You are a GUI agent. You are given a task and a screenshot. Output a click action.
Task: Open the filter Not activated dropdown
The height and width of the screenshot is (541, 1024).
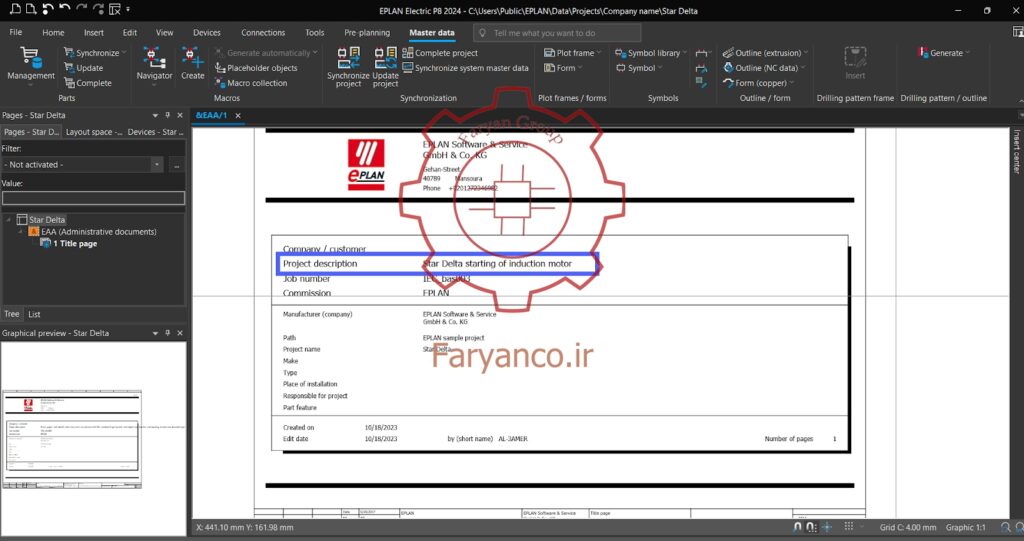pos(156,165)
